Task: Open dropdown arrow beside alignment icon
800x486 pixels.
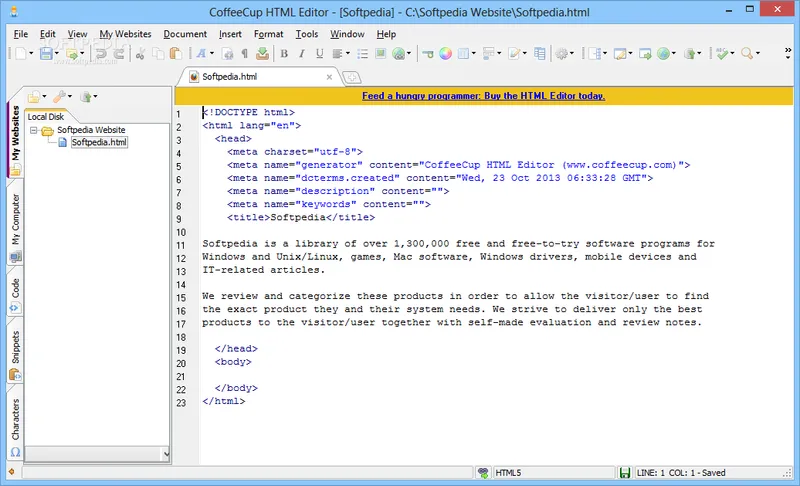Action: 347,53
